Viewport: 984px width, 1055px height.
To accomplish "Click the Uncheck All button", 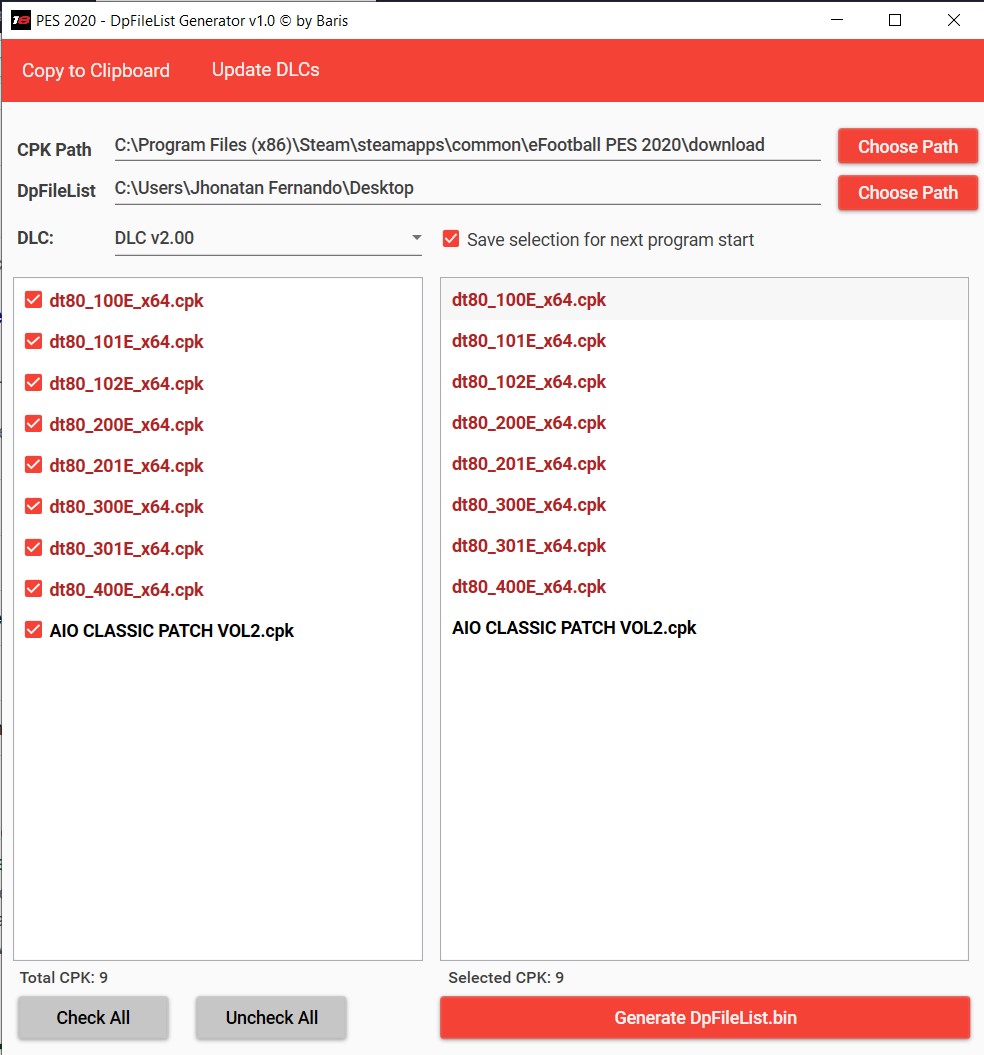I will pos(271,1017).
